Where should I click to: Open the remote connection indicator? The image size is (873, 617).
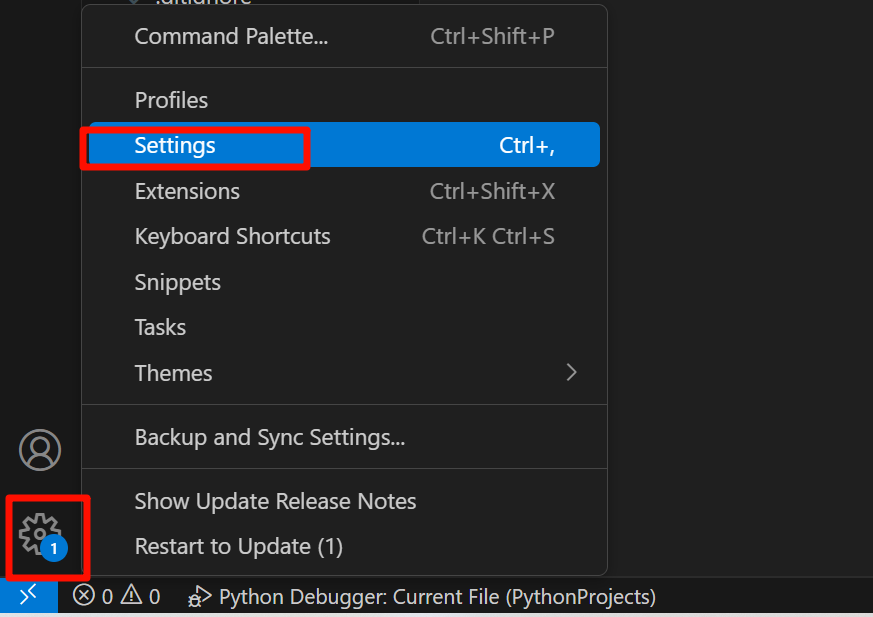point(28,596)
